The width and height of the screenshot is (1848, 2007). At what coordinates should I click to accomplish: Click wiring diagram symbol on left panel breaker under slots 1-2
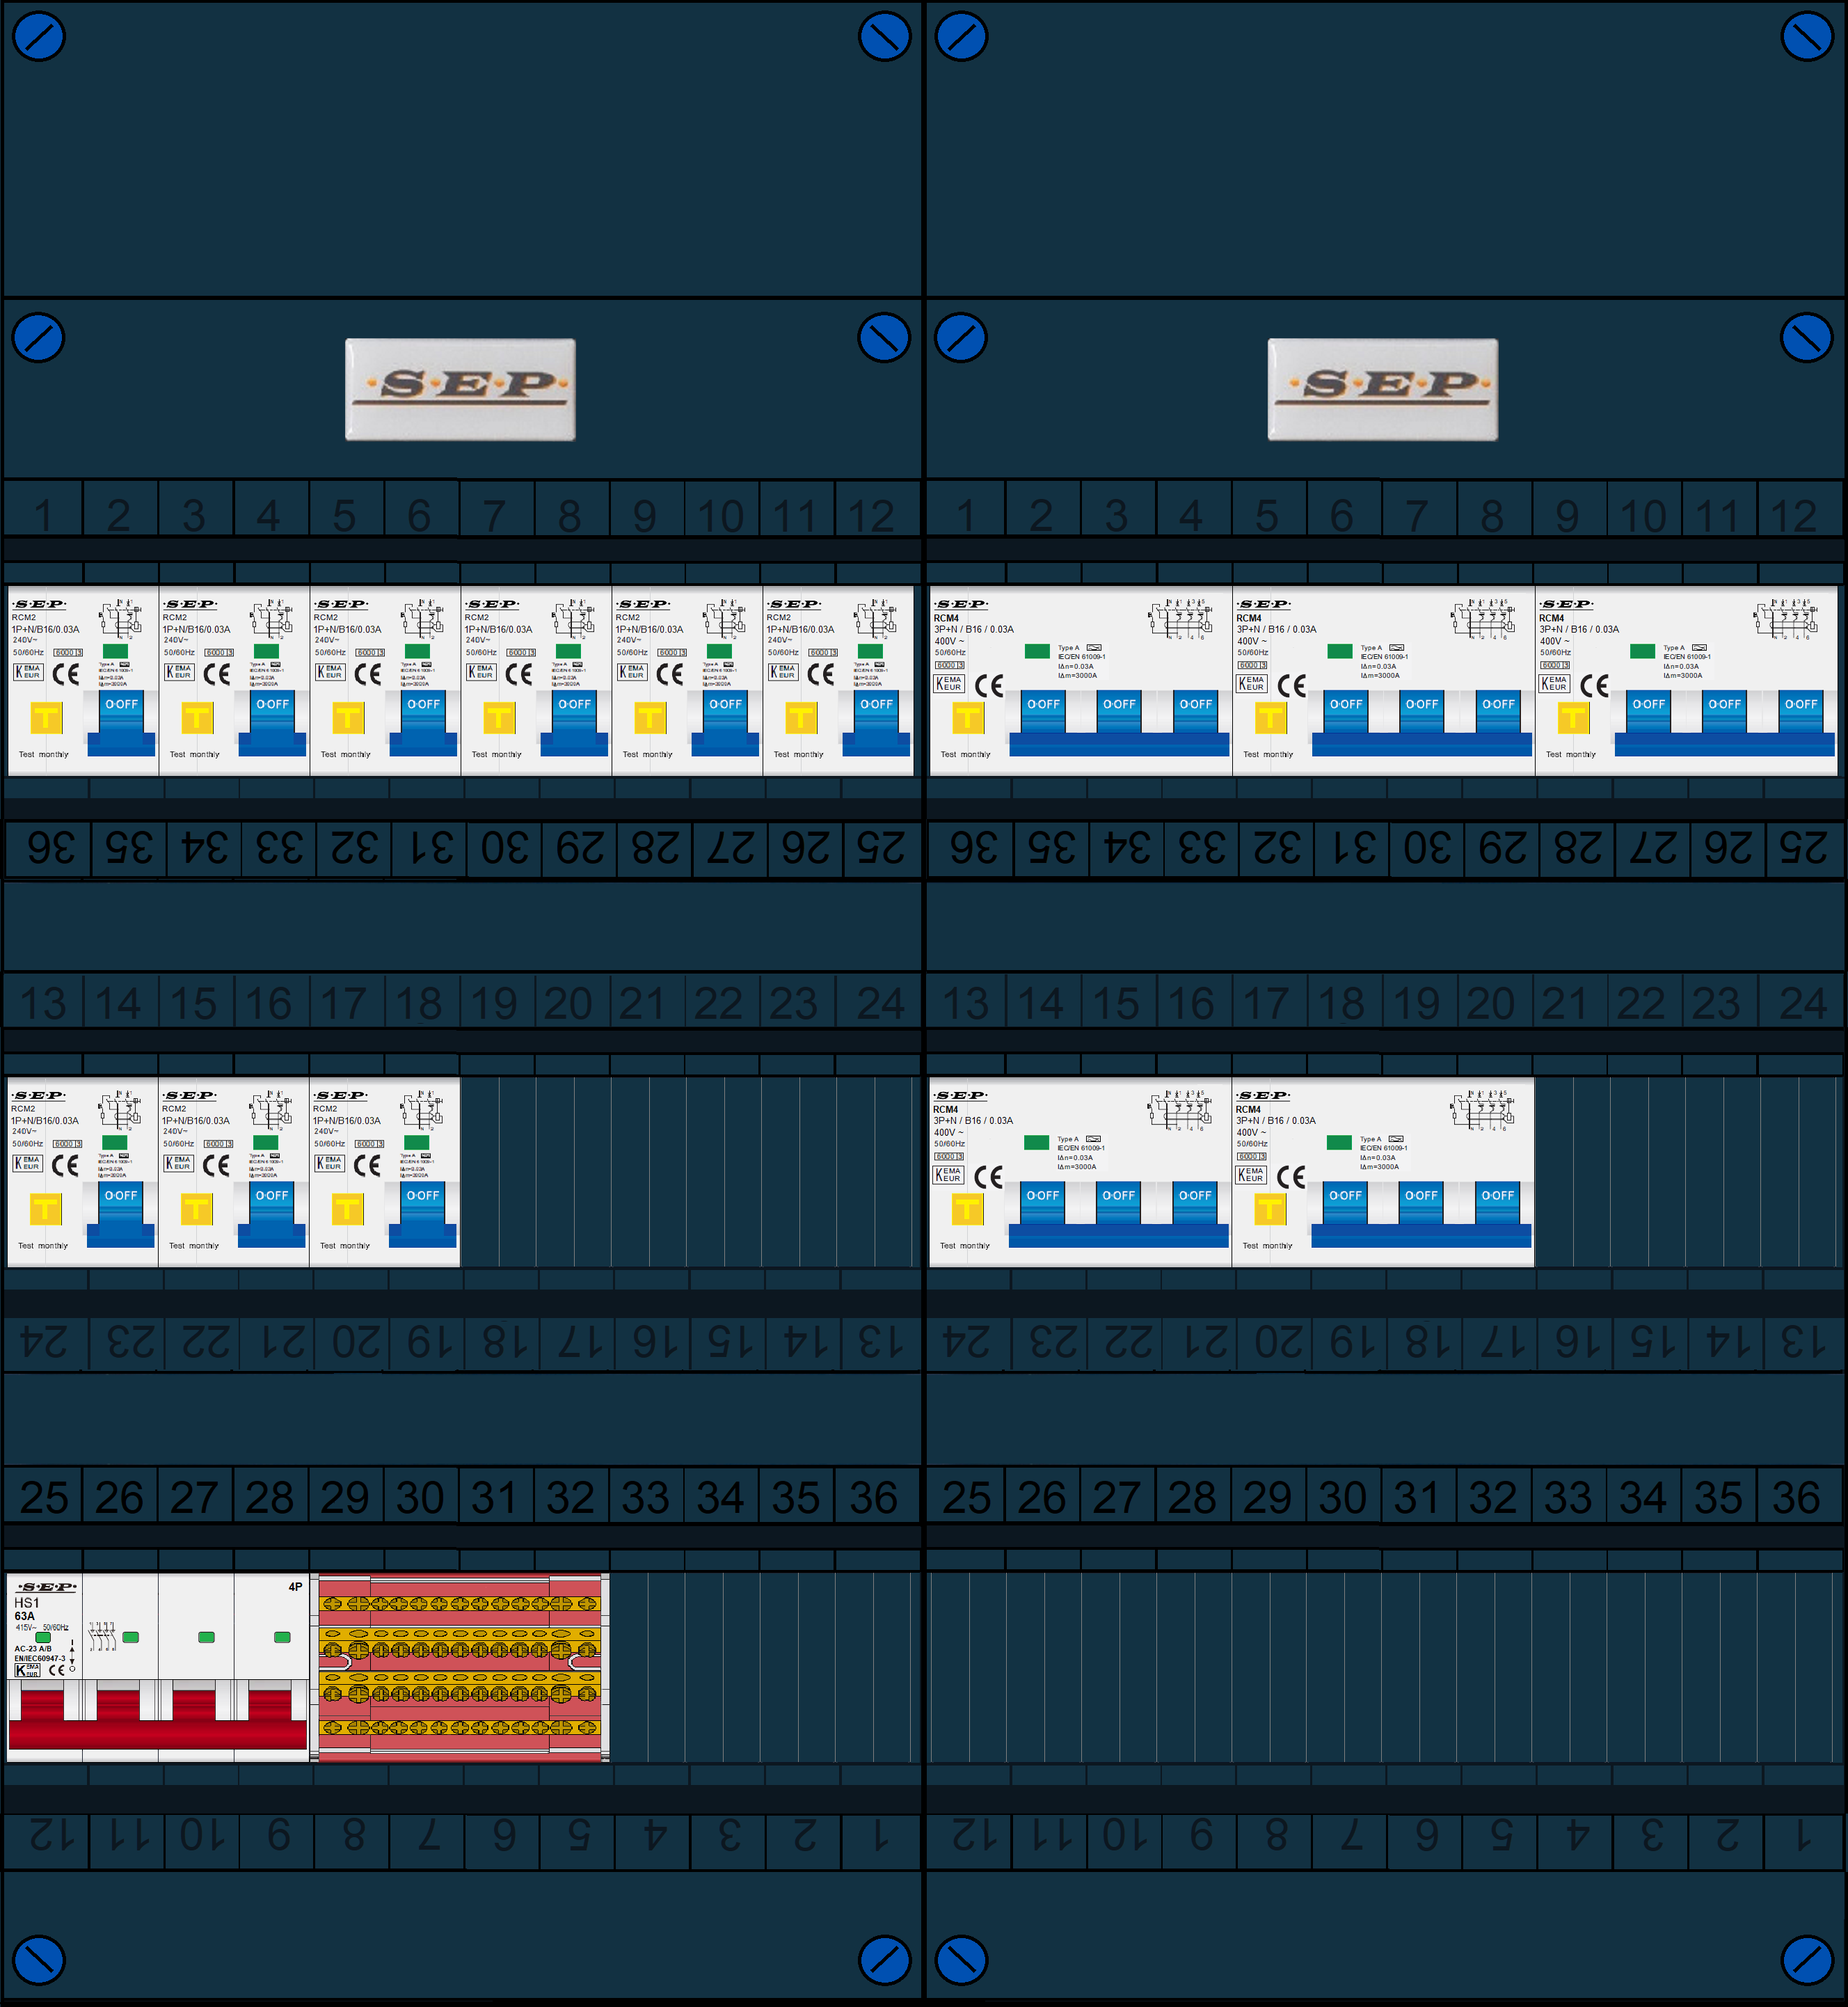(x=121, y=619)
